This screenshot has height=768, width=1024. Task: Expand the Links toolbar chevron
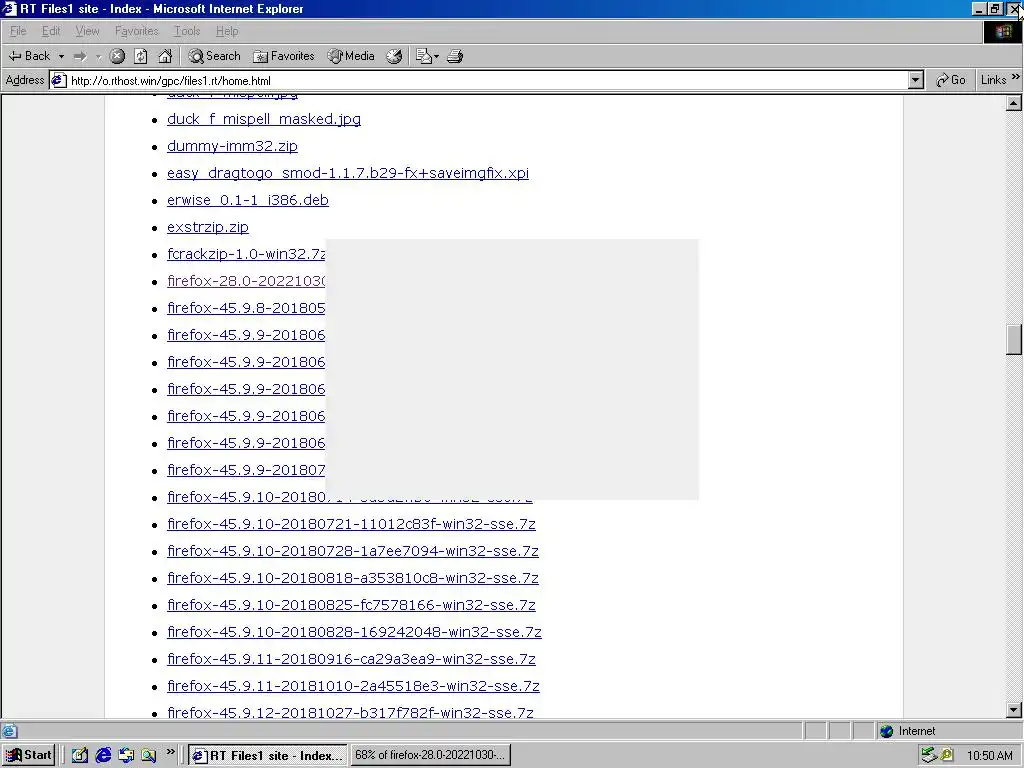[1016, 77]
